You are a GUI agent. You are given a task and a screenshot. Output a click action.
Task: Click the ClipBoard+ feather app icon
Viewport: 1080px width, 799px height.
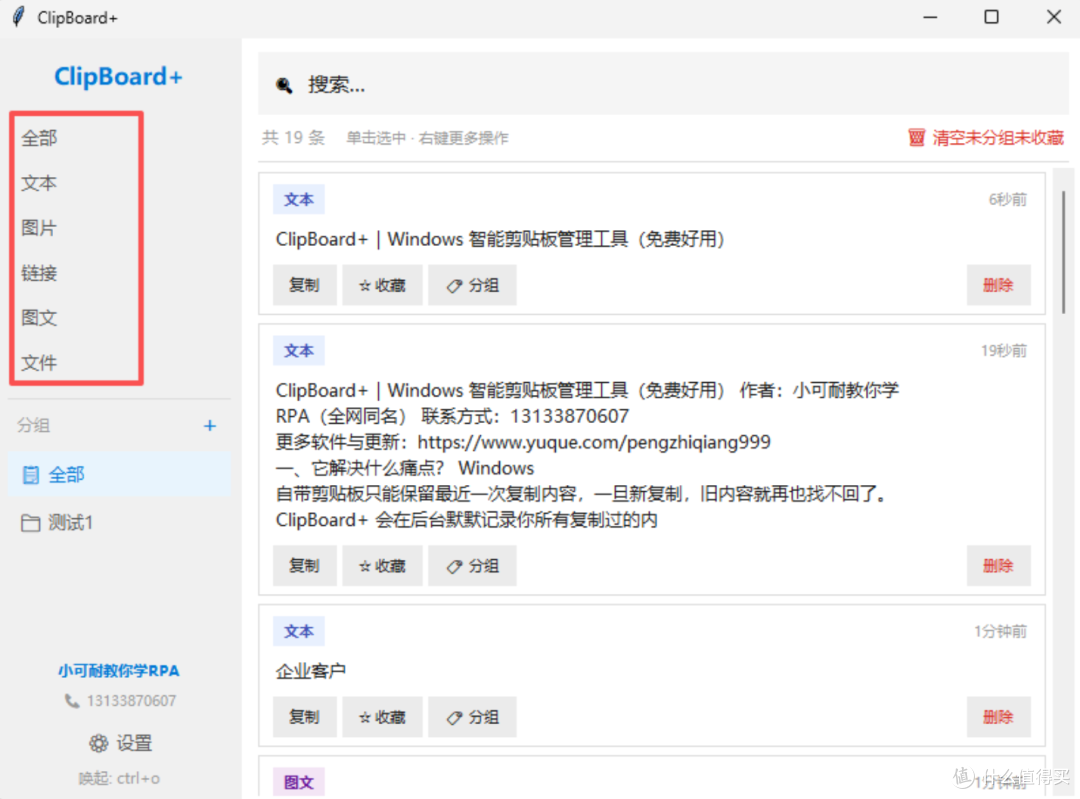coord(19,17)
